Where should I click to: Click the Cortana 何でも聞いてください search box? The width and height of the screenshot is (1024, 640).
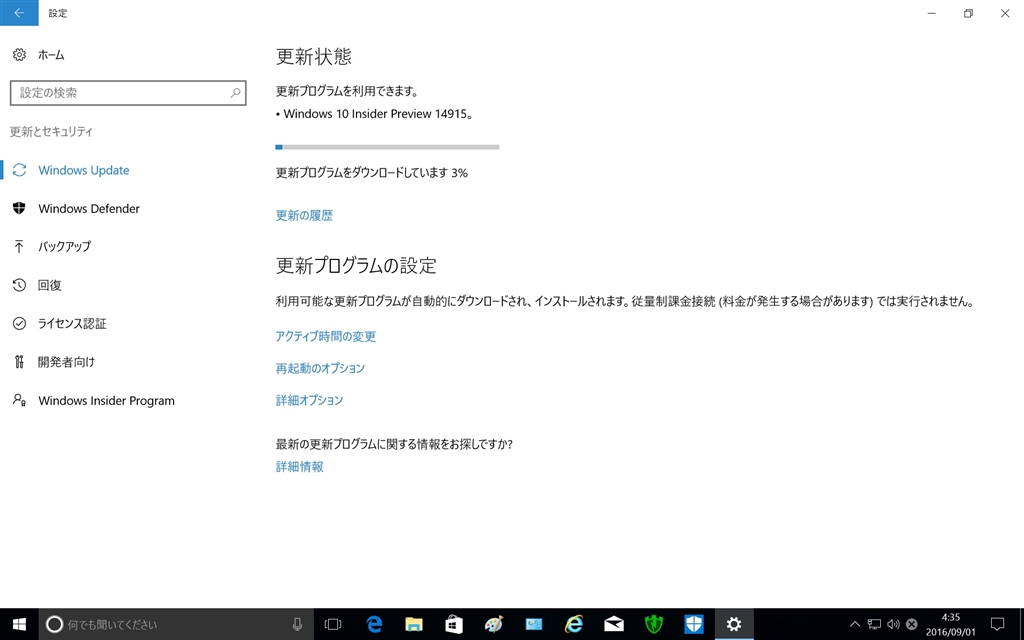click(176, 624)
